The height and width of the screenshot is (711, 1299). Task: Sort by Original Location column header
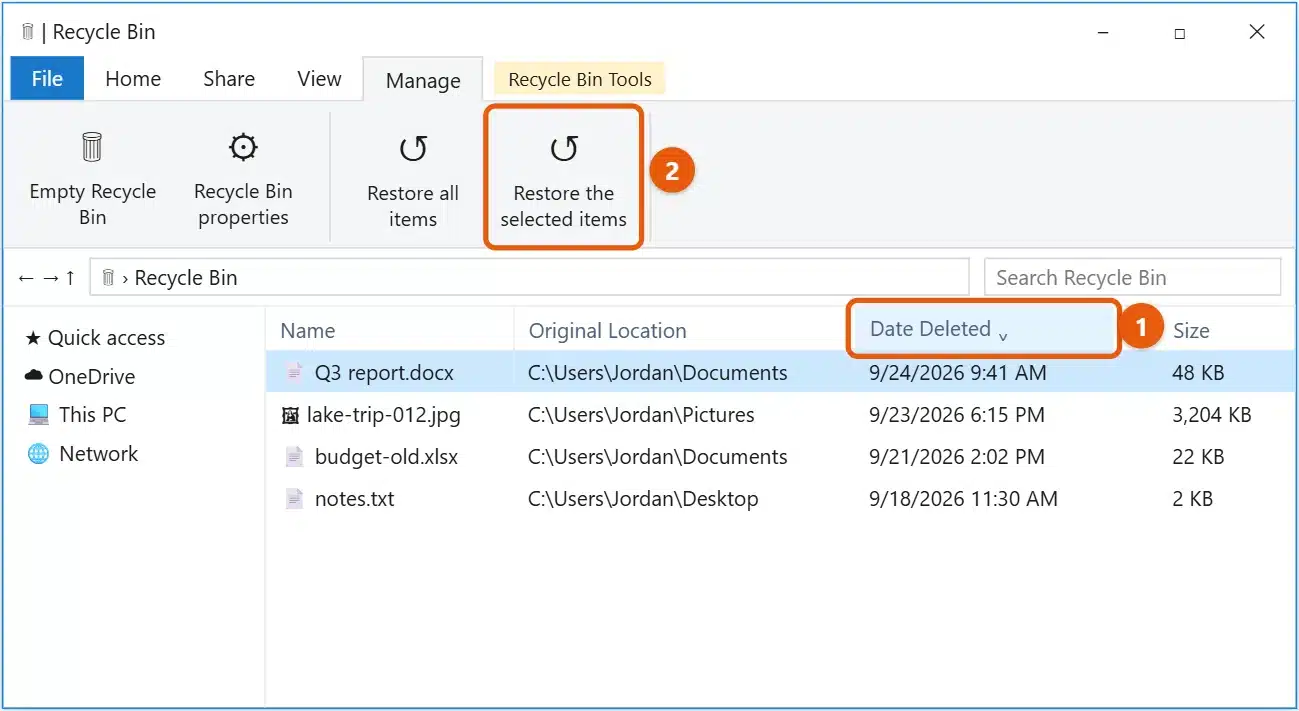[607, 331]
